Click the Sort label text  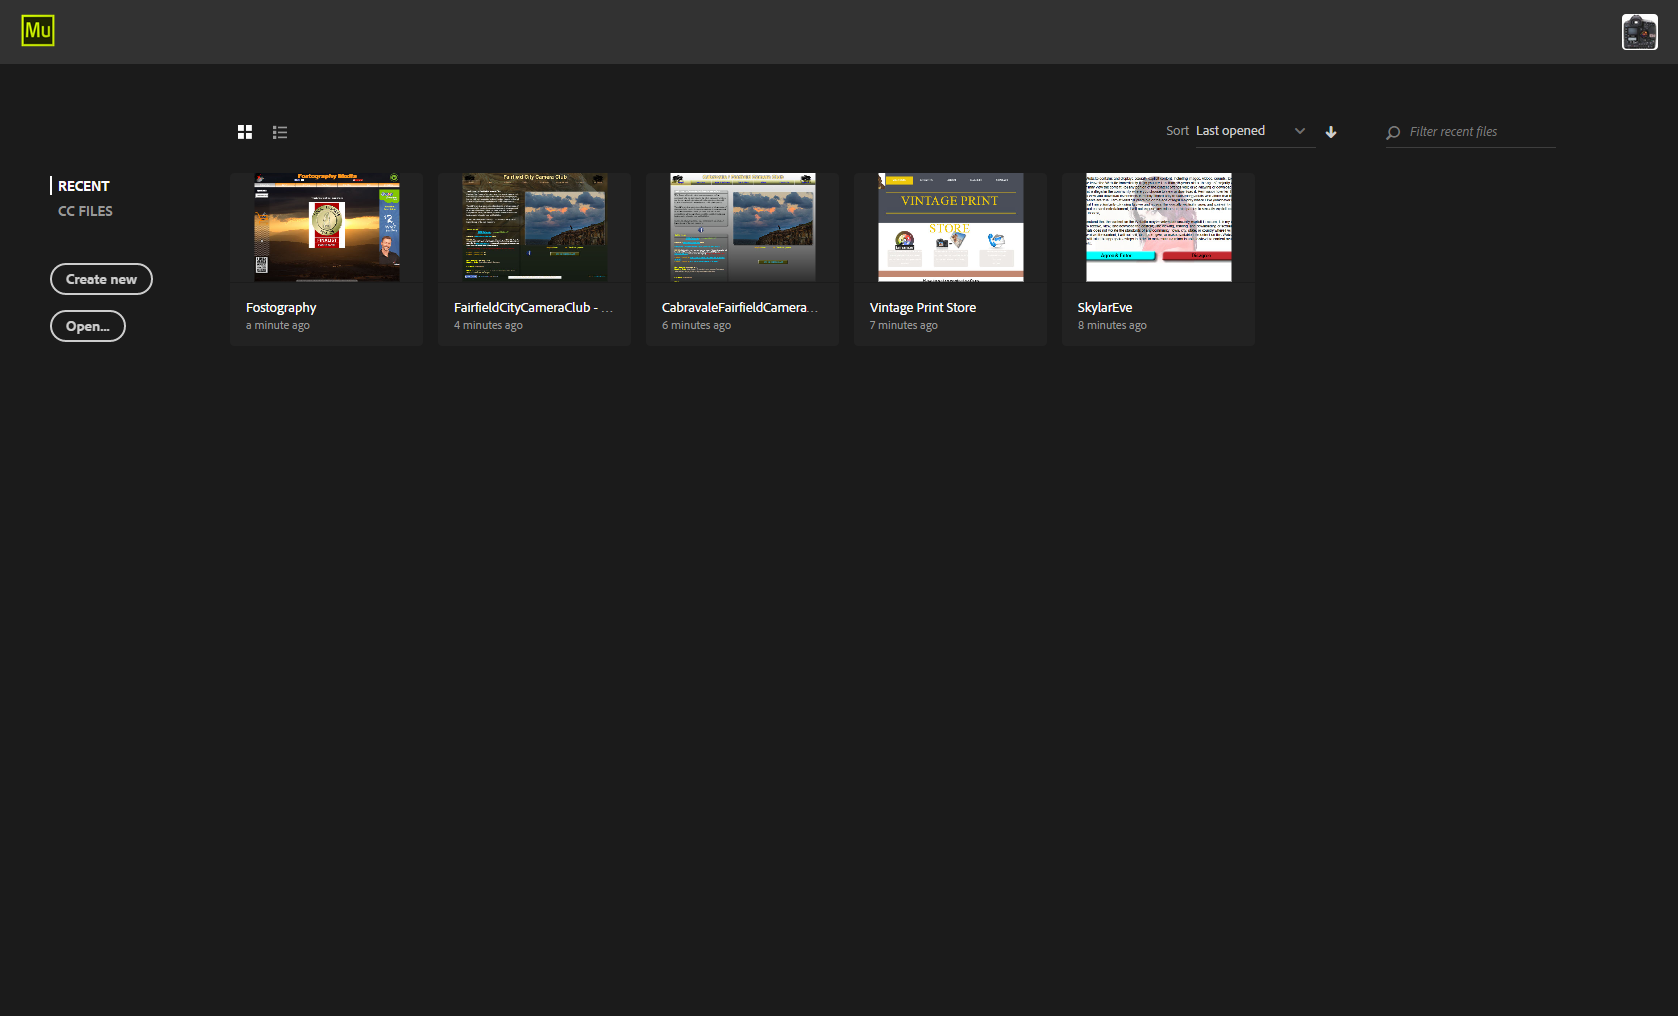[1177, 131]
